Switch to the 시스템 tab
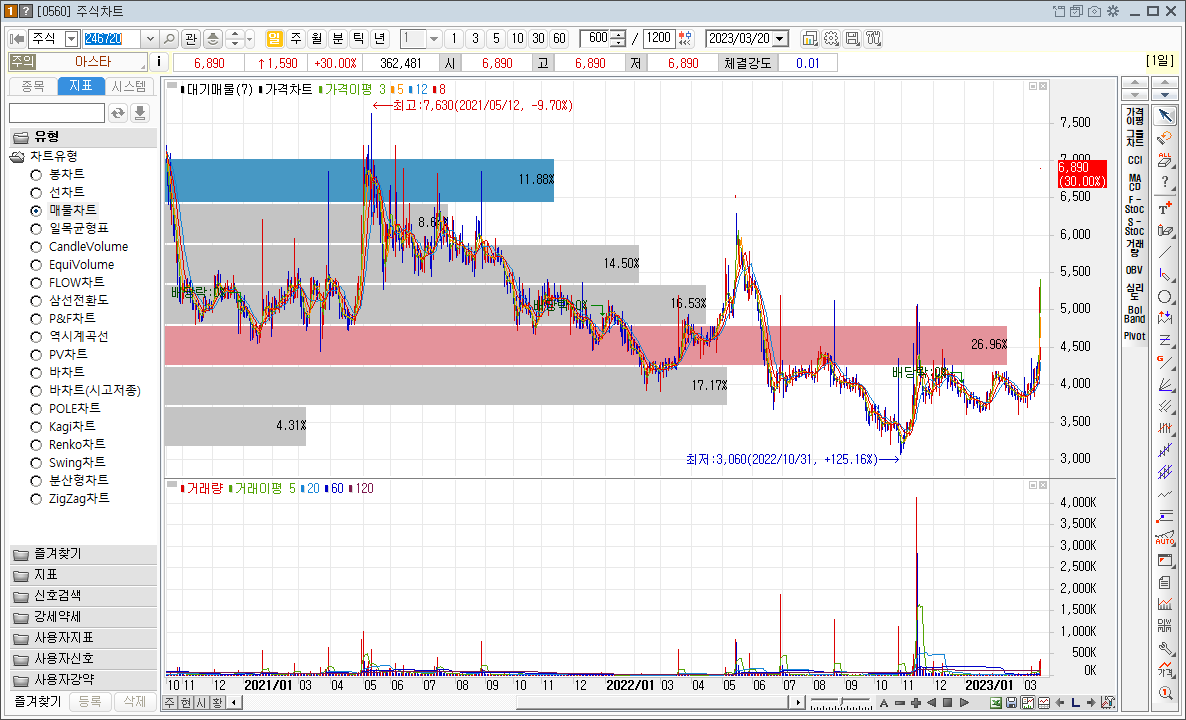The image size is (1186, 720). tap(129, 86)
